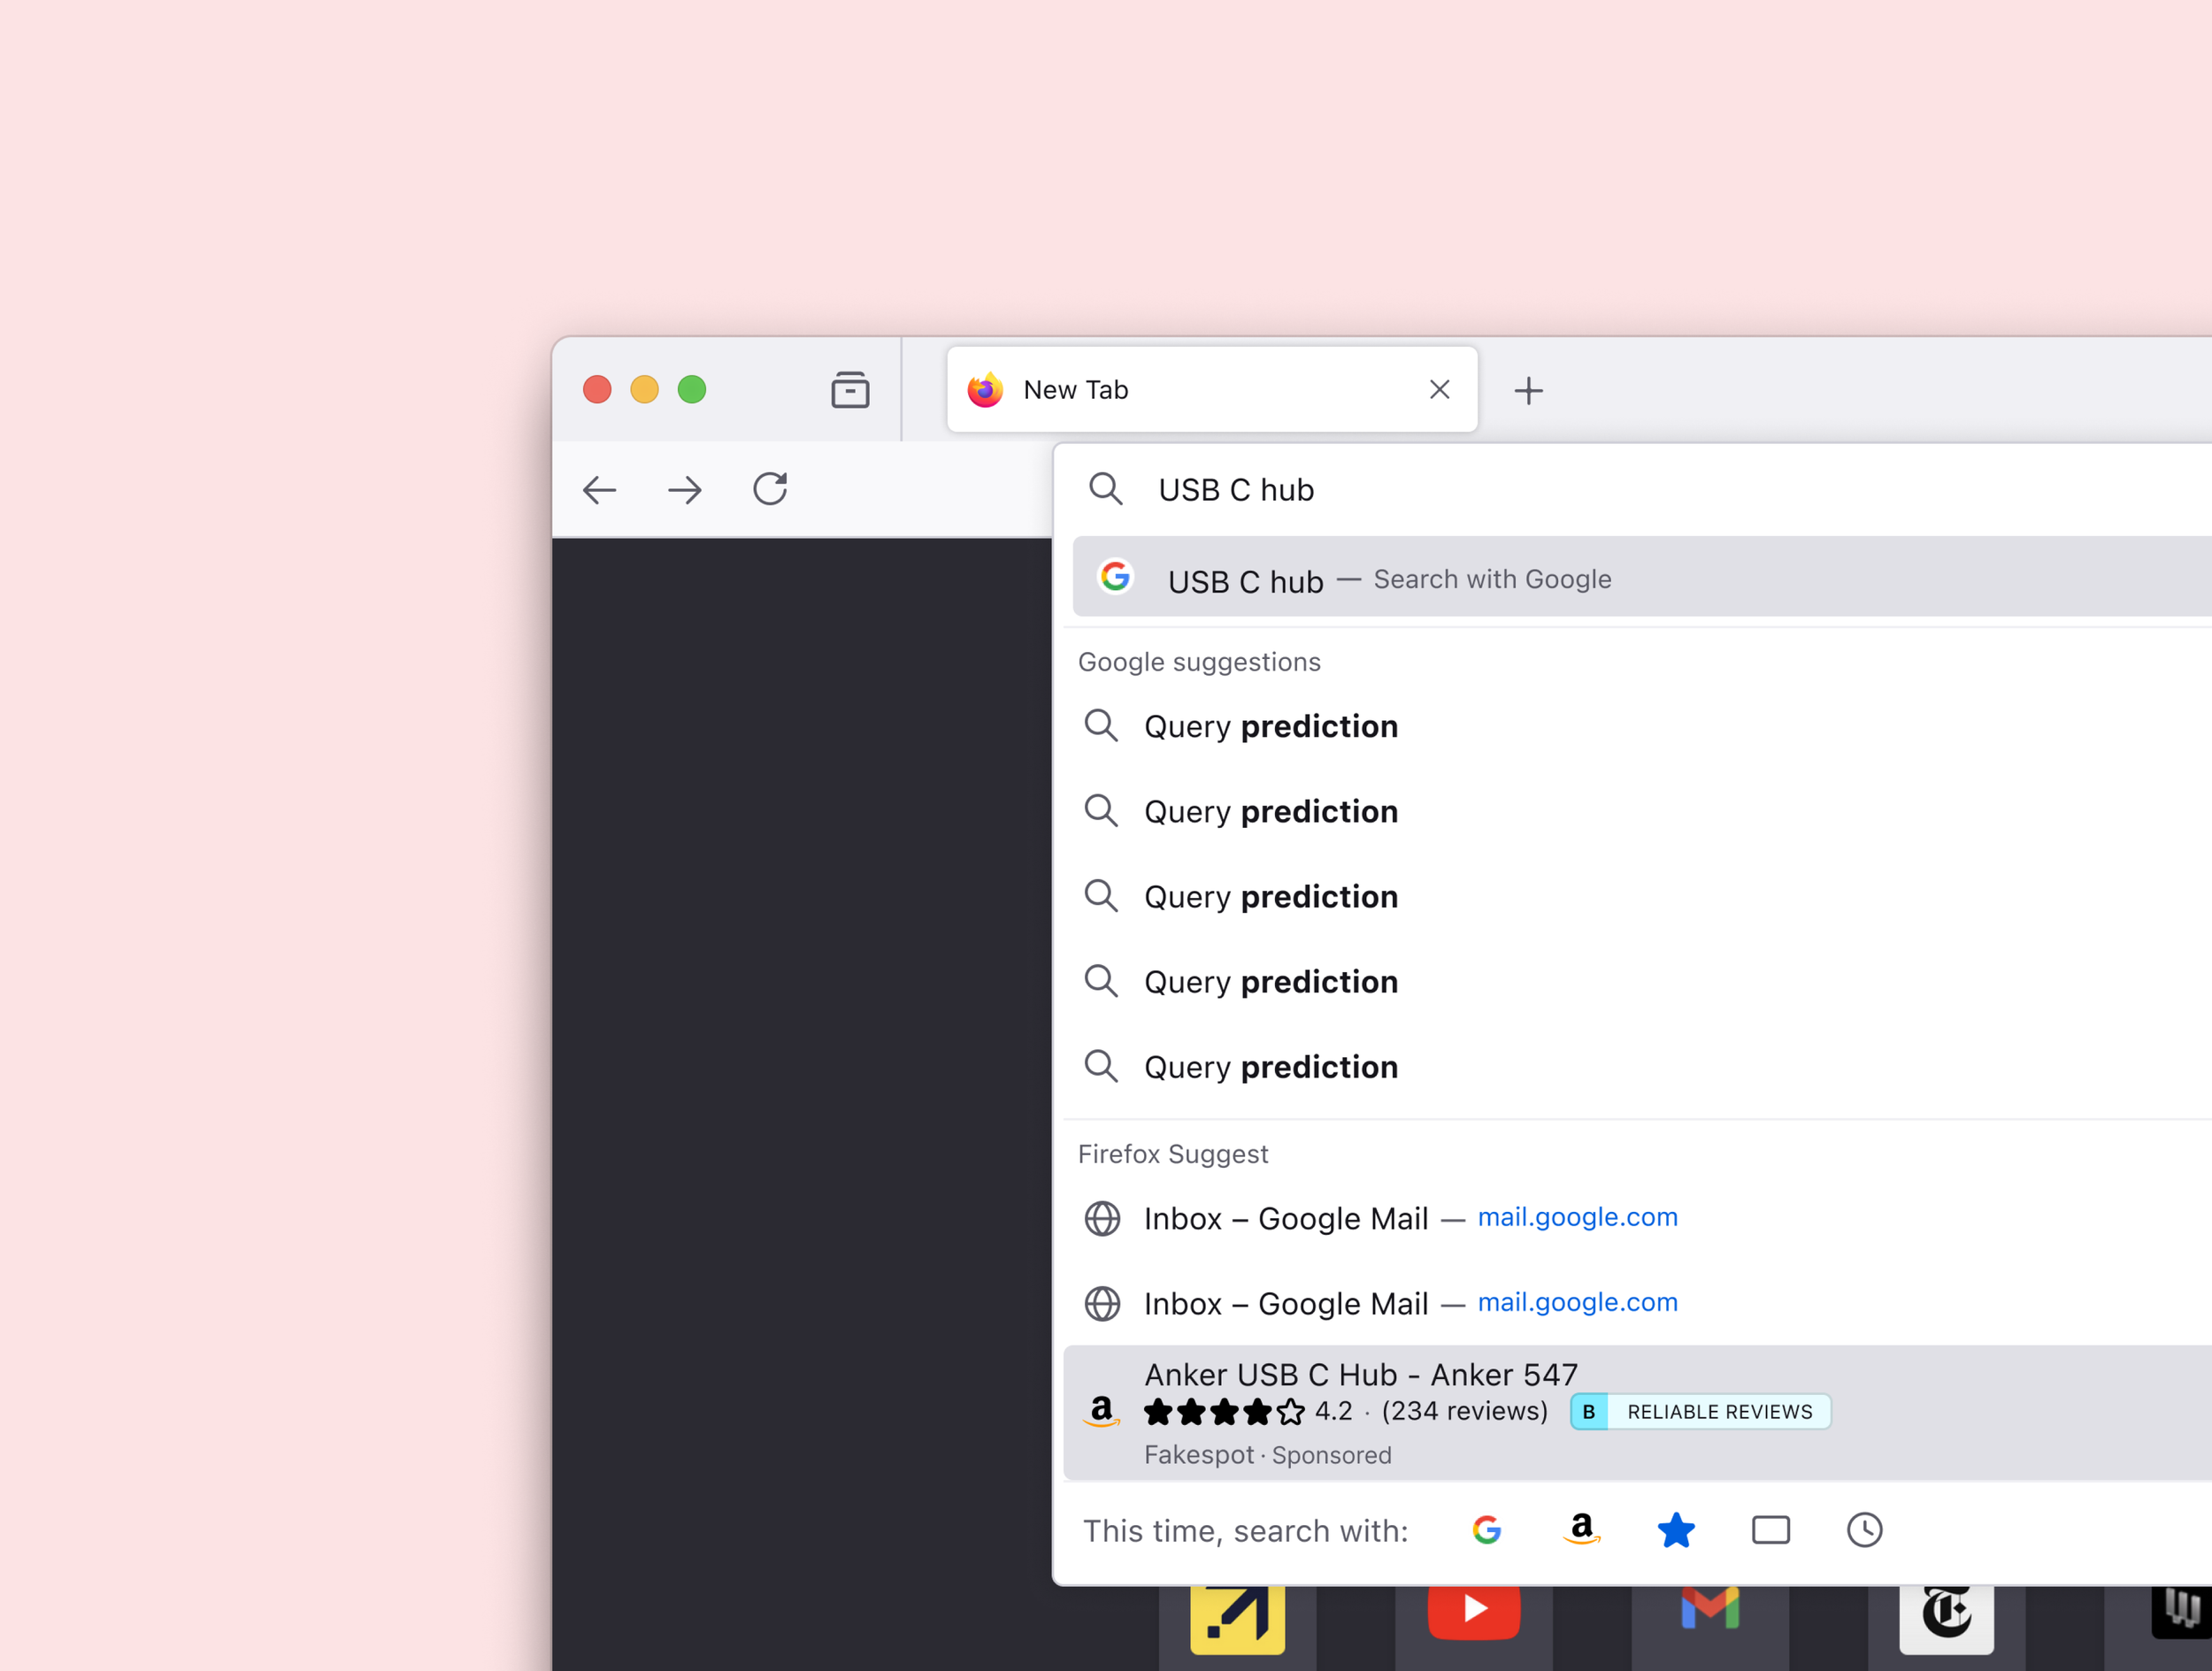Image resolution: width=2212 pixels, height=1671 pixels.
Task: Select the last Query prediction suggestion
Action: [x=1270, y=1067]
